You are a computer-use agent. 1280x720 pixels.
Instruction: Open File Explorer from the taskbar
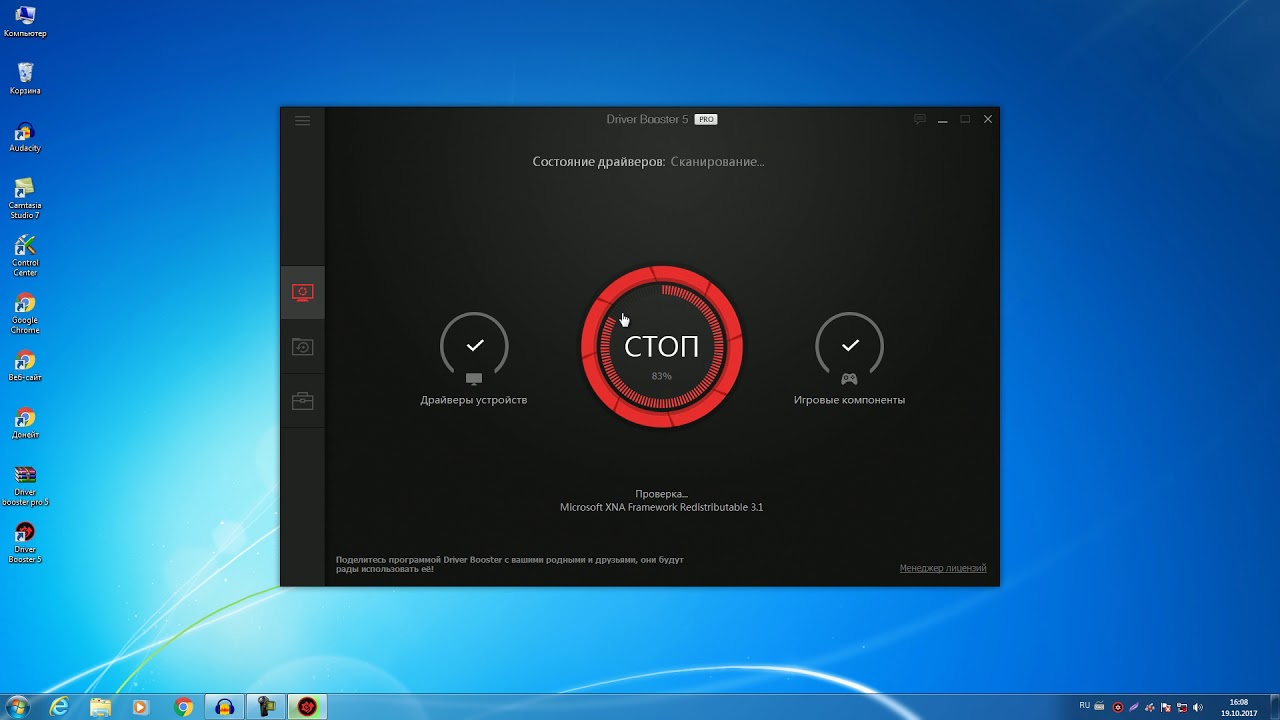(101, 707)
